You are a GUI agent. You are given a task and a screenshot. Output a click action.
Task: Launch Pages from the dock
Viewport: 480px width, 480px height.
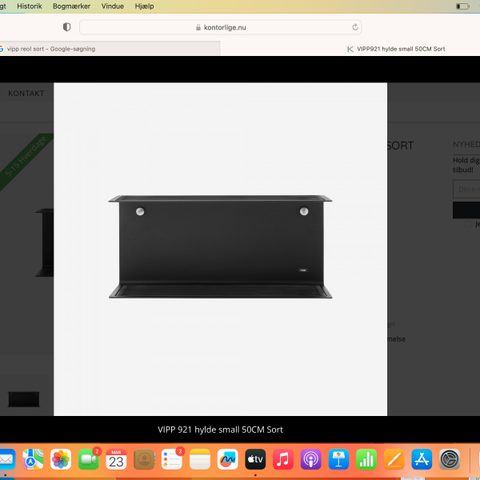pos(394,459)
